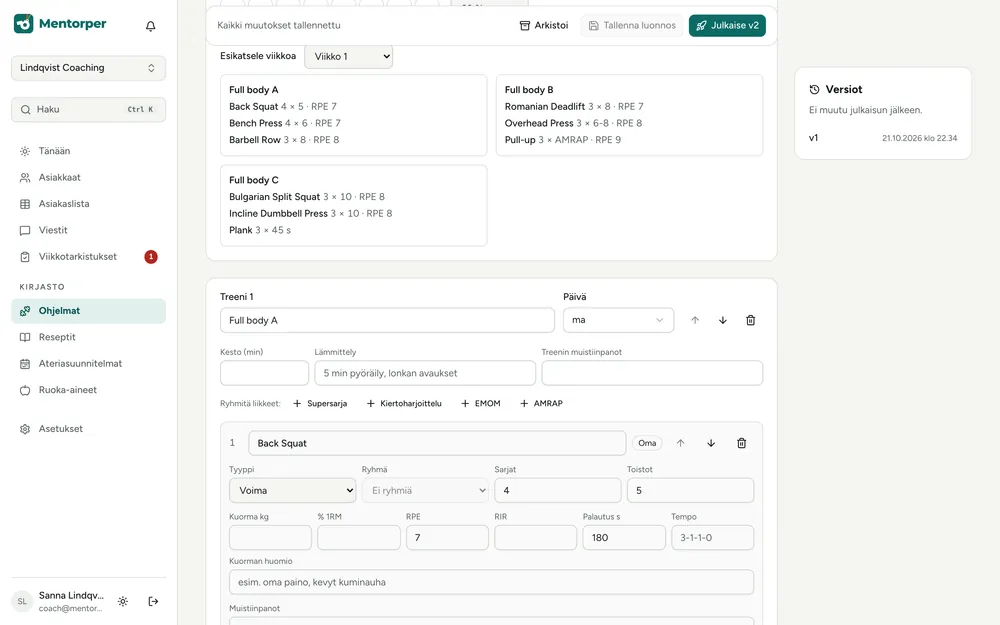
Task: Click Tallenna luonnos save button
Action: tap(632, 26)
